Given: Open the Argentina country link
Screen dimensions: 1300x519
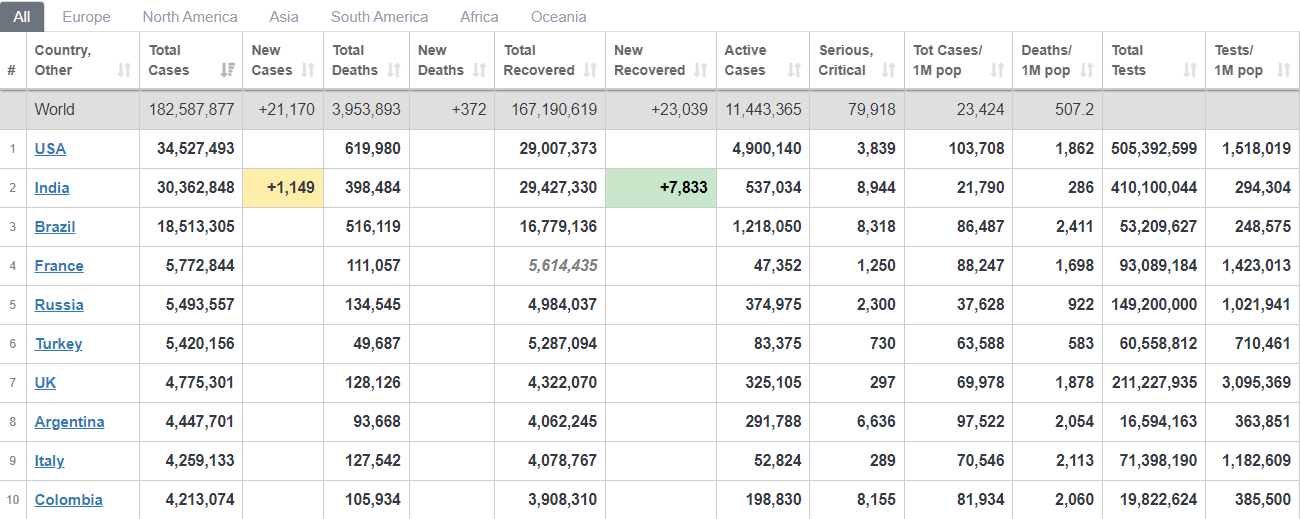Looking at the screenshot, I should tap(69, 422).
